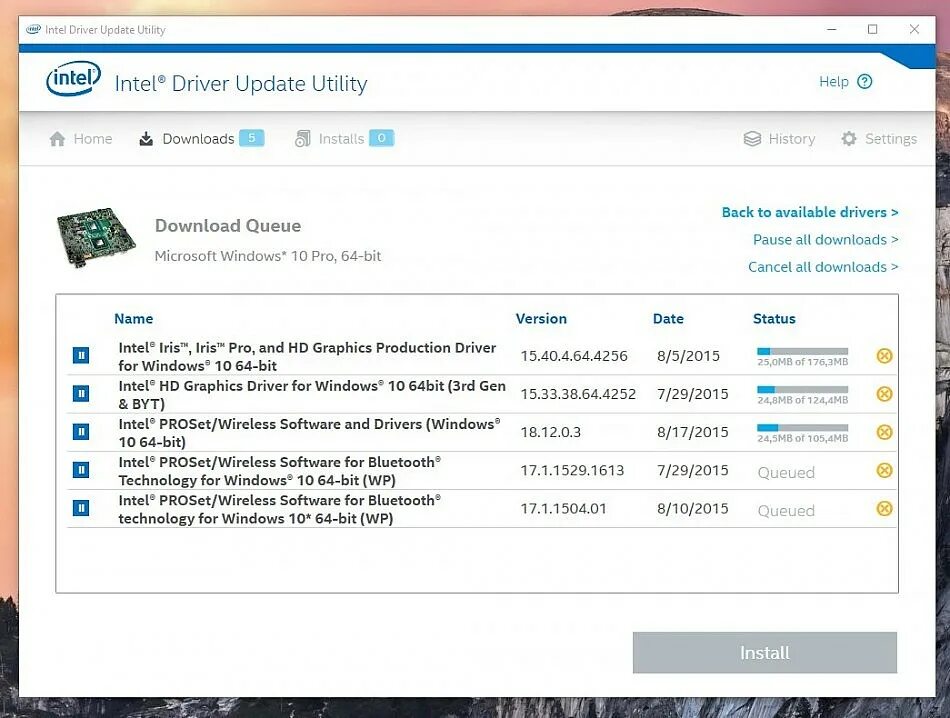Click the Help question mark icon
The image size is (950, 718).
(x=865, y=82)
